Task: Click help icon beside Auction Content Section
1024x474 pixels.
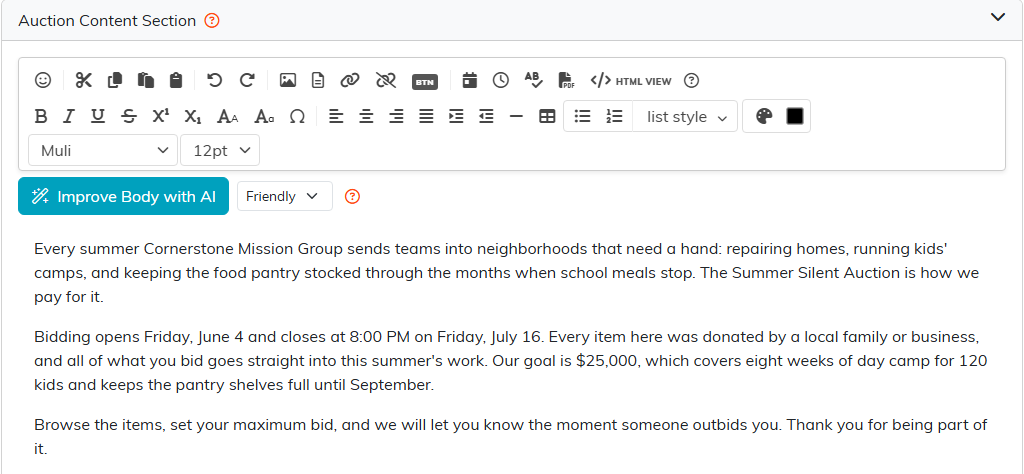Action: 212,21
